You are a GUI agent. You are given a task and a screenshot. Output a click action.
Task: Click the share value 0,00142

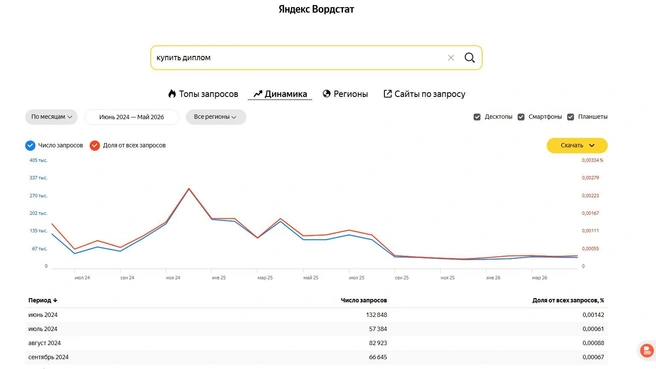[593, 315]
